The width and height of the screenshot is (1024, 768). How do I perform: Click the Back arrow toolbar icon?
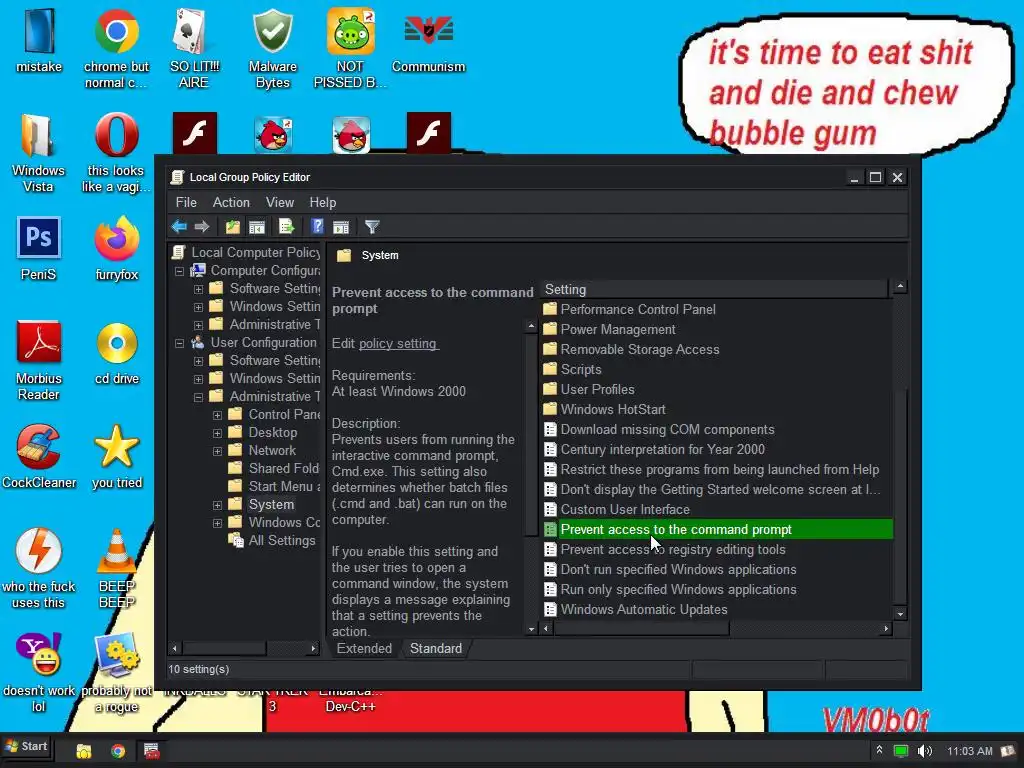[179, 227]
